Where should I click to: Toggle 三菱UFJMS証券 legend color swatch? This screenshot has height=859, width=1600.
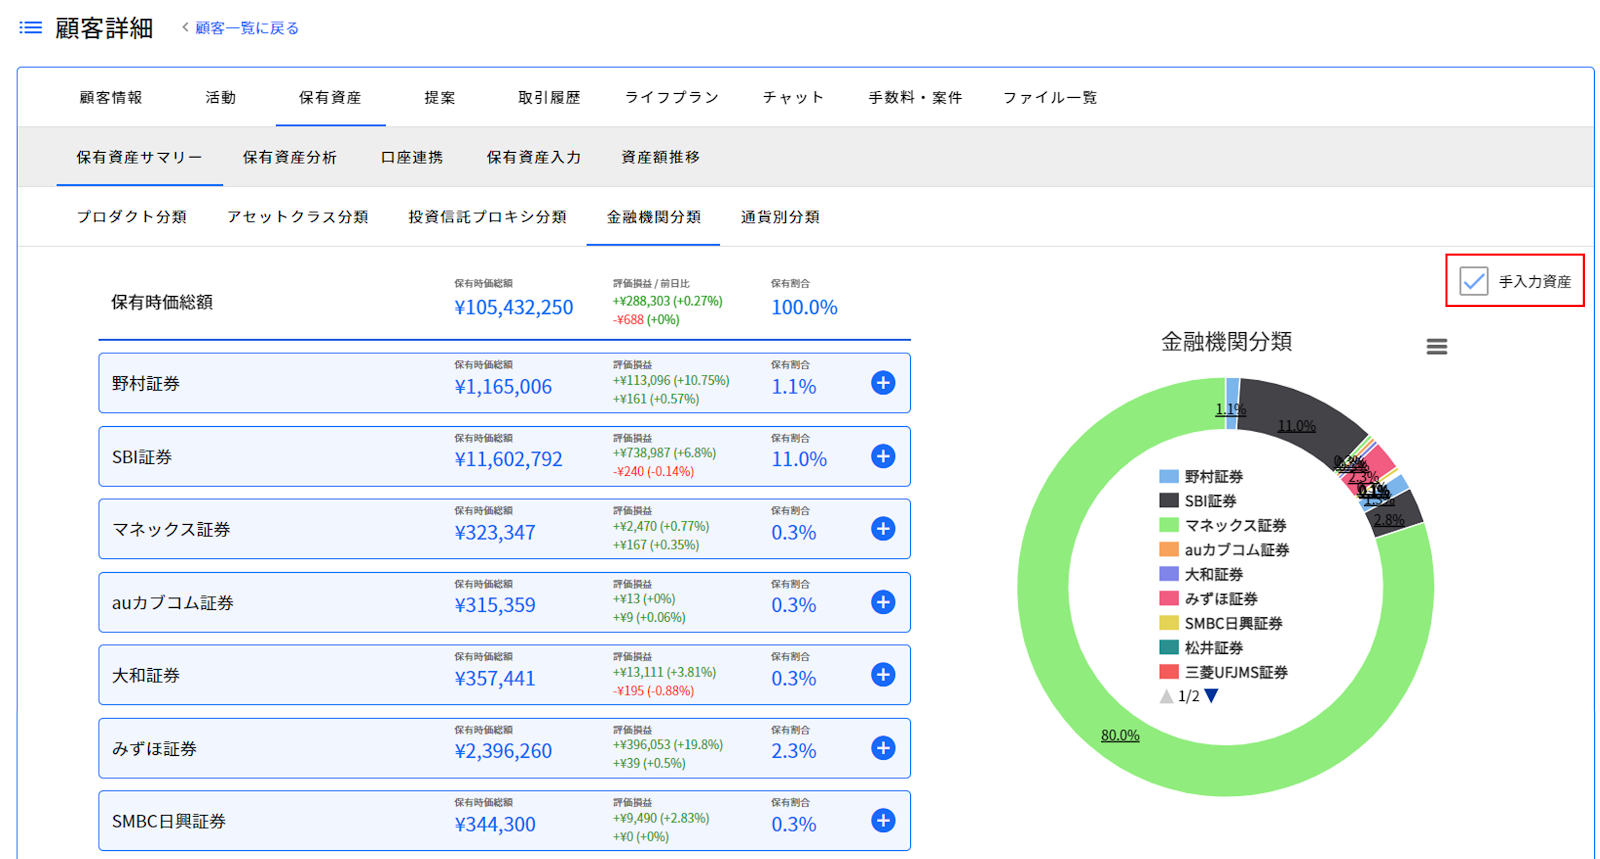point(1169,672)
